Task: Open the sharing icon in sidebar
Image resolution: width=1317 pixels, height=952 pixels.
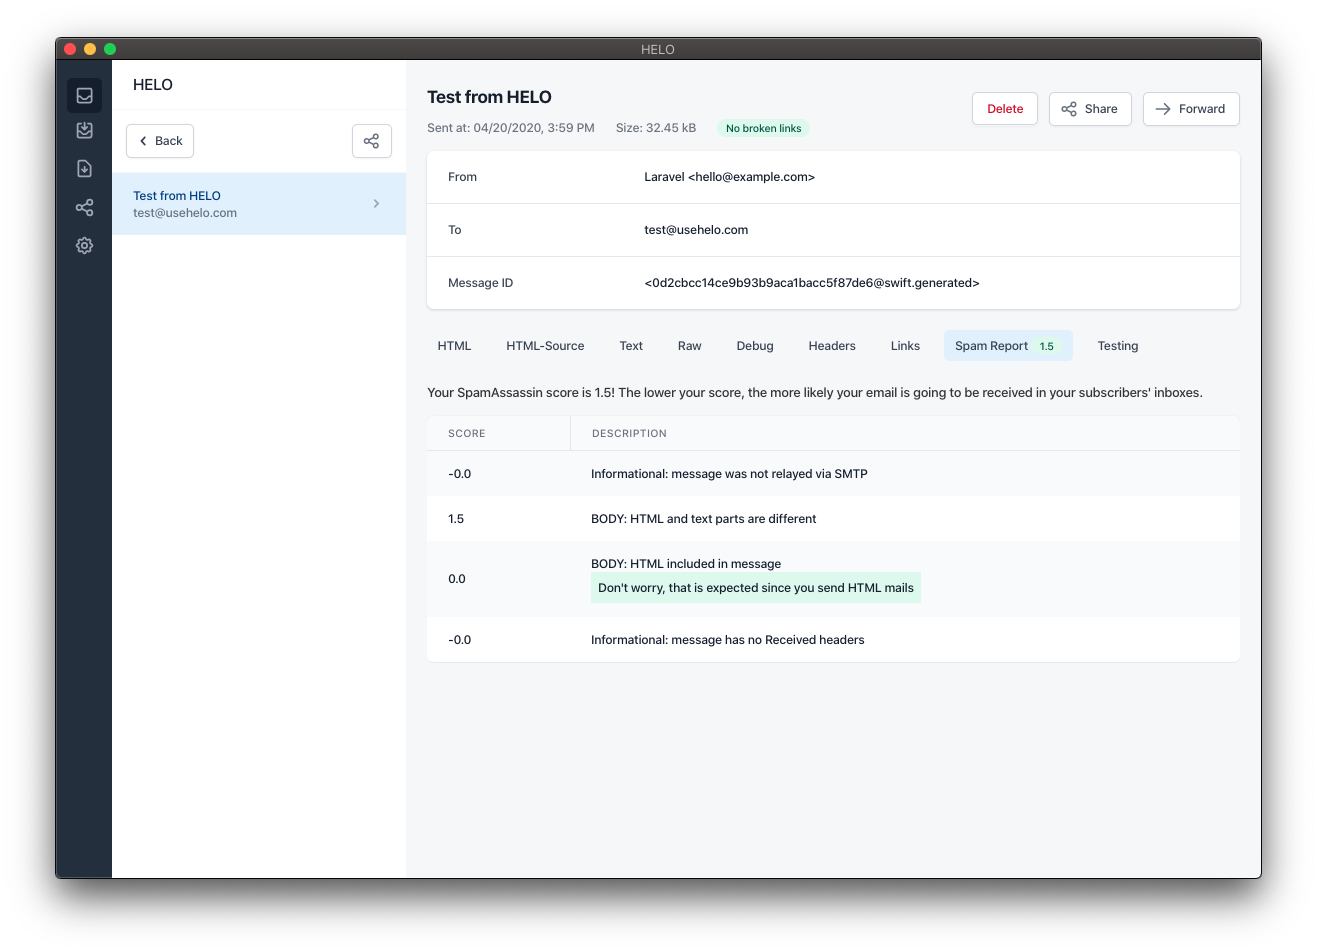Action: pyautogui.click(x=85, y=207)
